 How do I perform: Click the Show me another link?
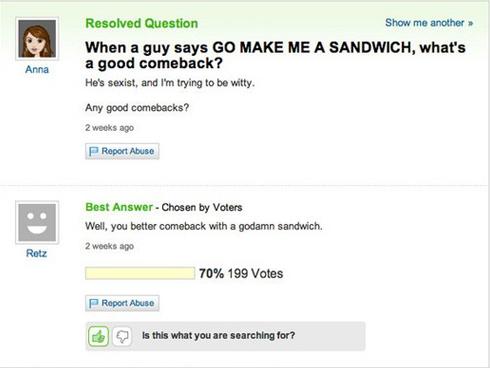[x=425, y=23]
